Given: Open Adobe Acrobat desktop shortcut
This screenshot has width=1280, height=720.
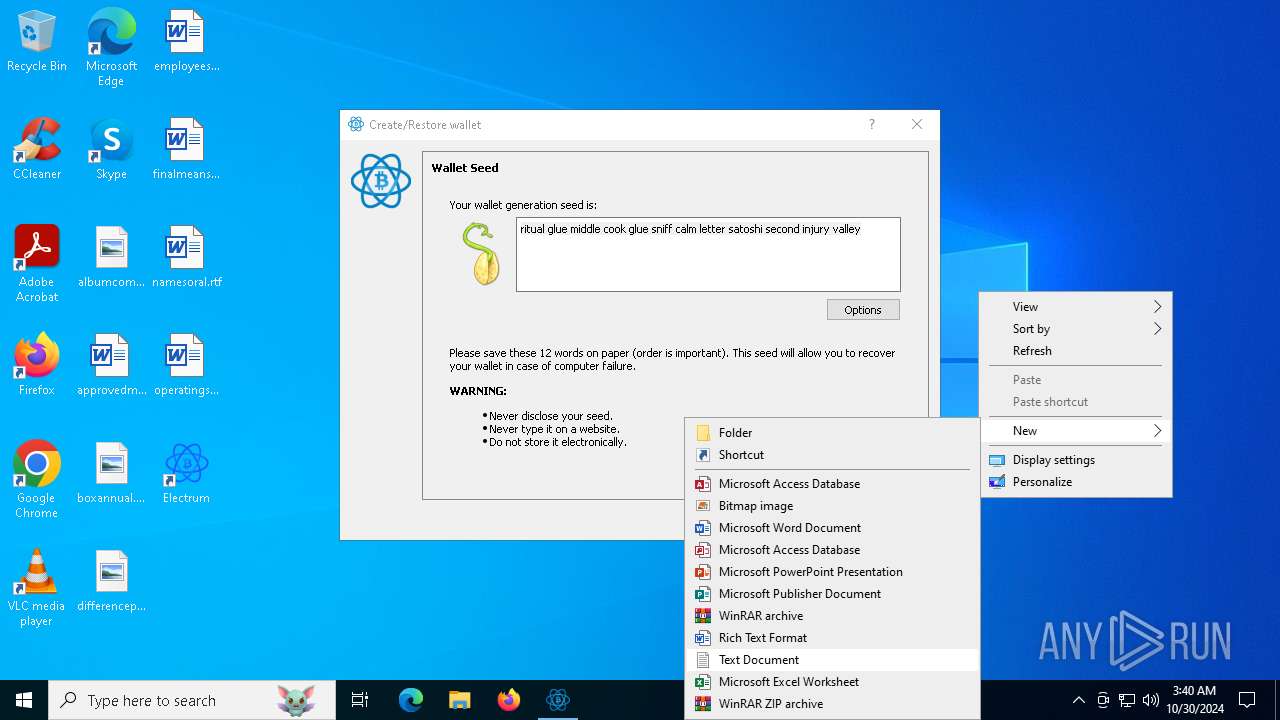Looking at the screenshot, I should pos(37,264).
